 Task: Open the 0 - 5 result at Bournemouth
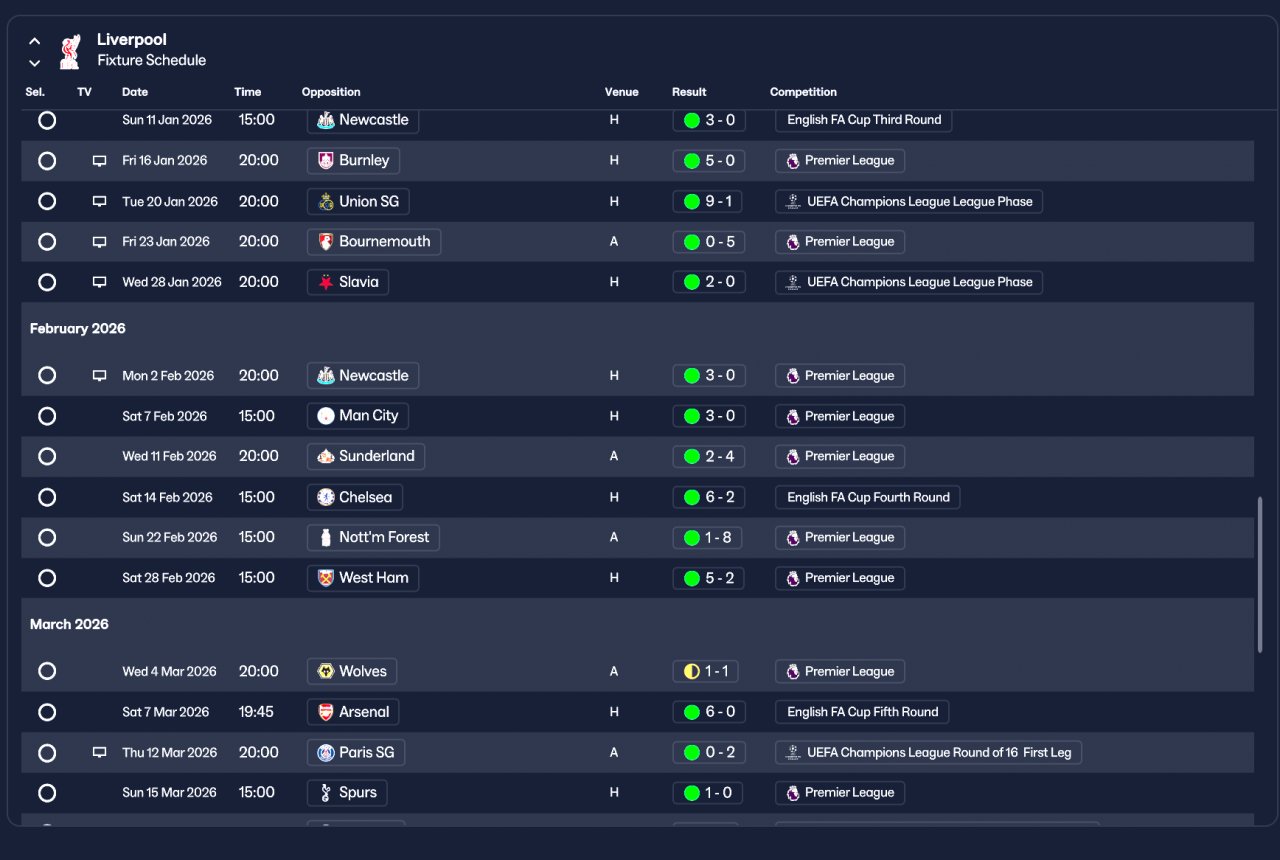tap(709, 241)
